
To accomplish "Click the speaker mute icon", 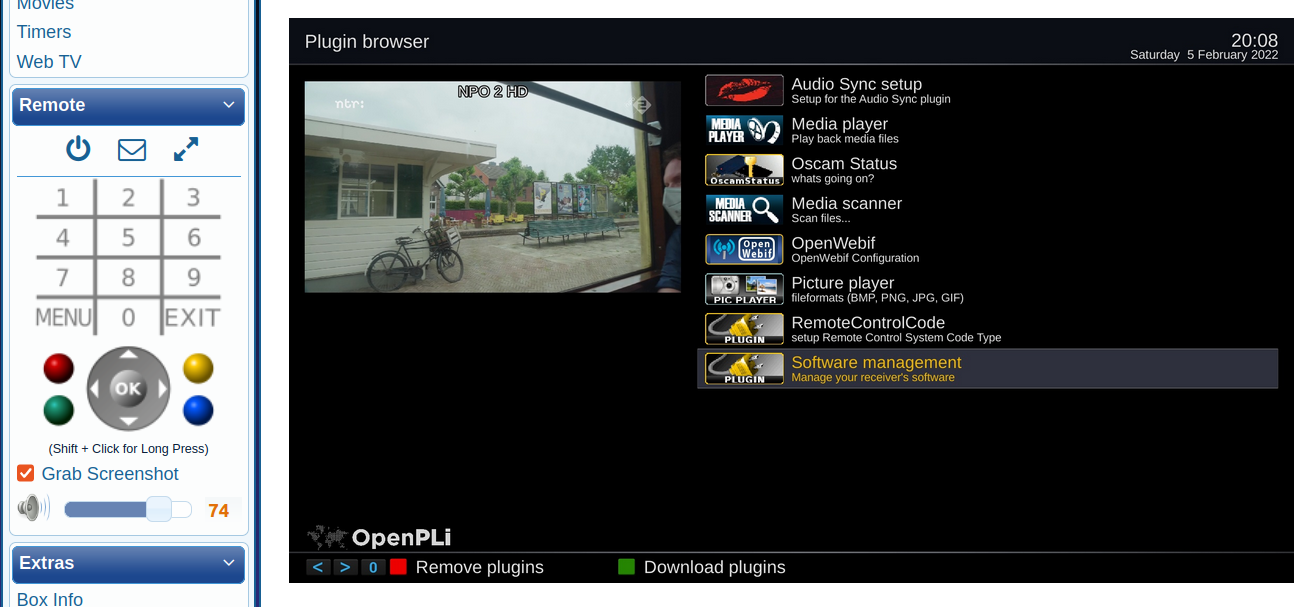I will [x=33, y=508].
